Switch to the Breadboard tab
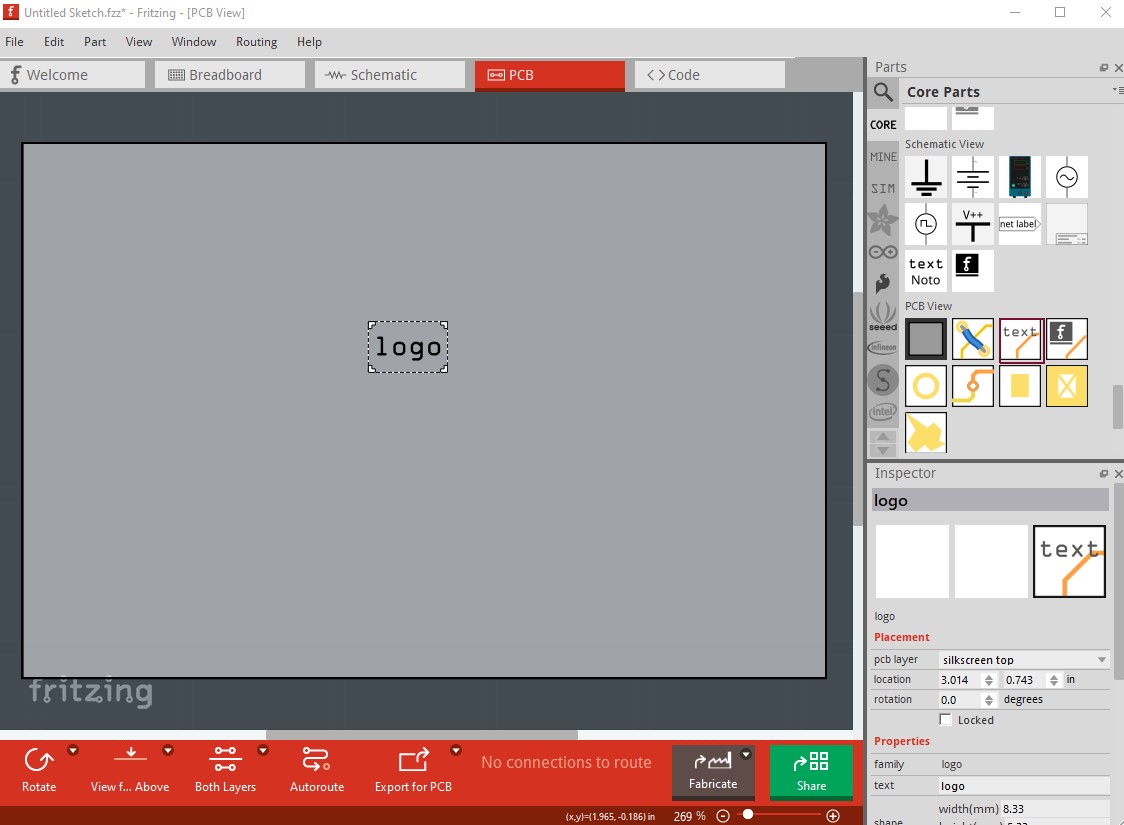 230,75
